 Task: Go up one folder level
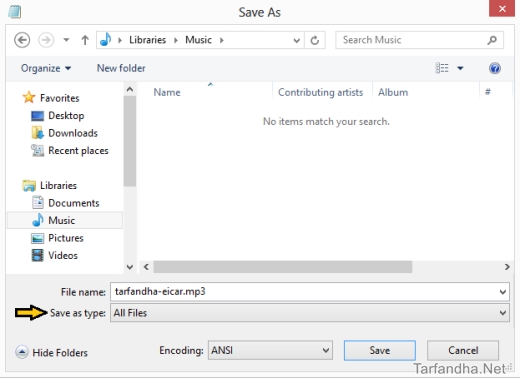[x=85, y=40]
